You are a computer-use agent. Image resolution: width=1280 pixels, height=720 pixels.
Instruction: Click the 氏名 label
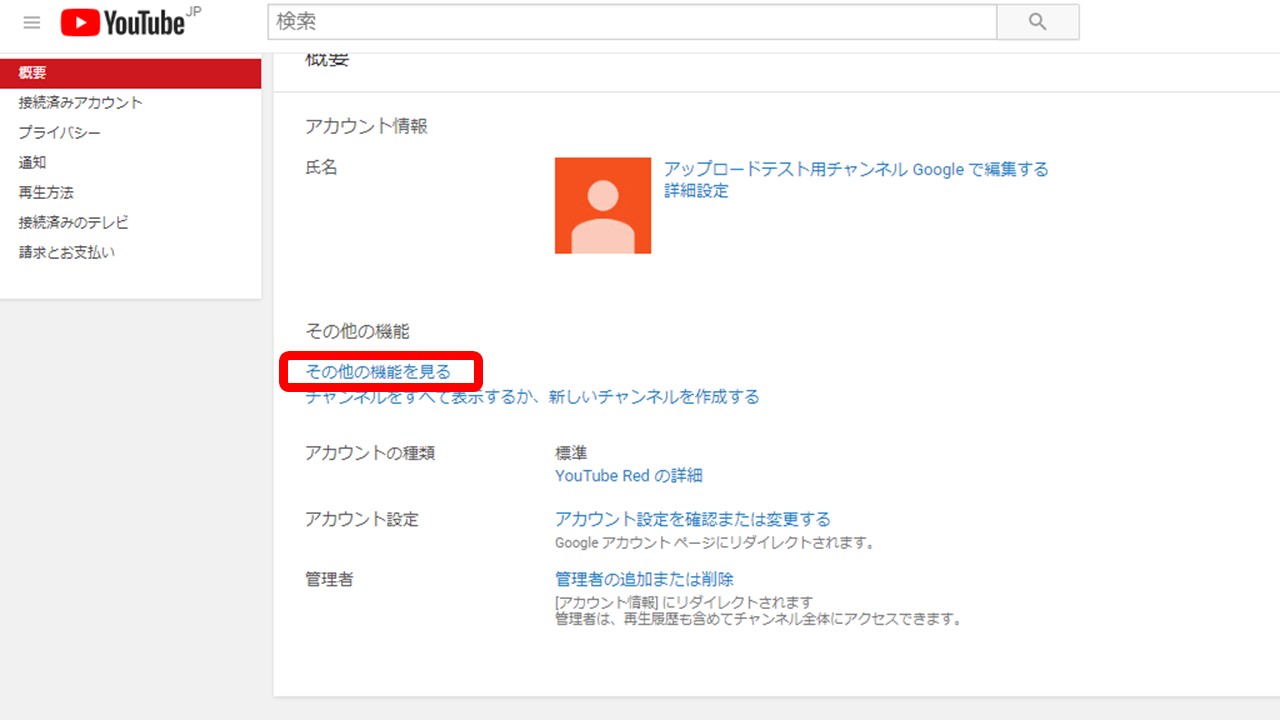coord(321,167)
